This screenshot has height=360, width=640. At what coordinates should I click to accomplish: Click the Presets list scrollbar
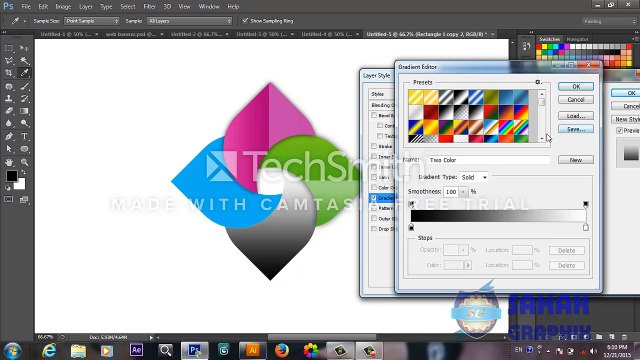click(542, 116)
